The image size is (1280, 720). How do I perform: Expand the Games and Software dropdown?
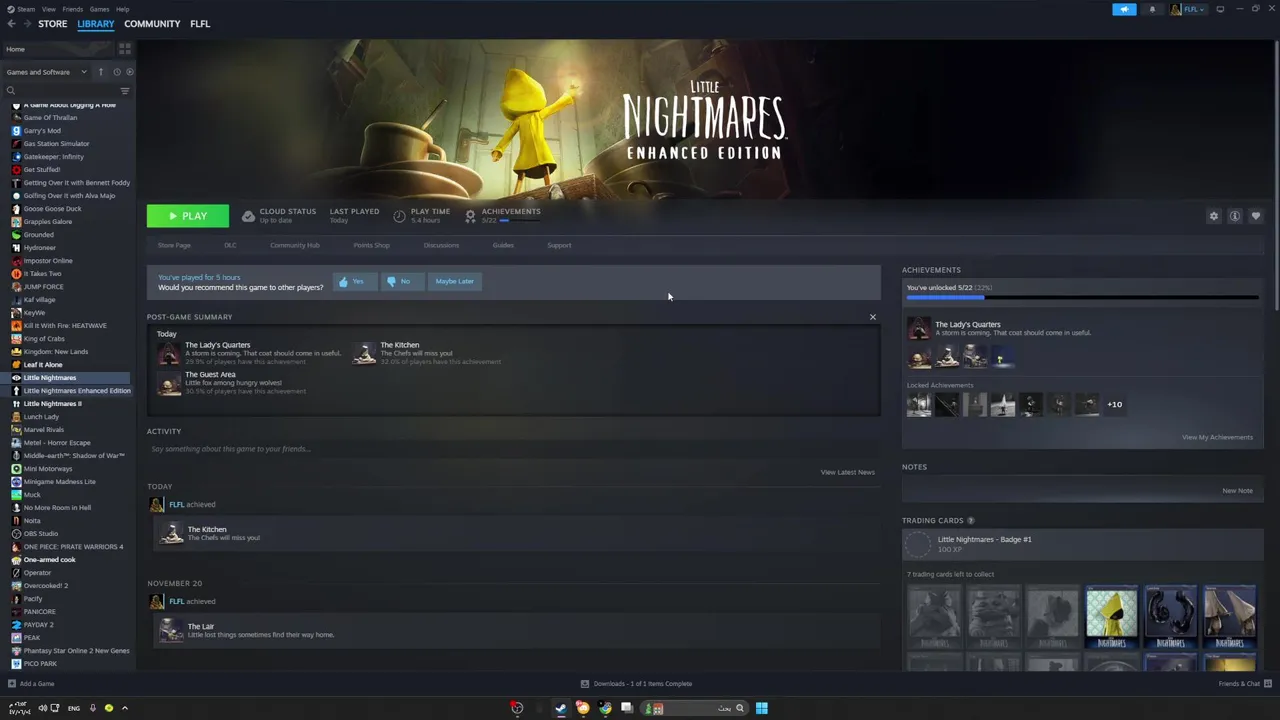coord(46,72)
